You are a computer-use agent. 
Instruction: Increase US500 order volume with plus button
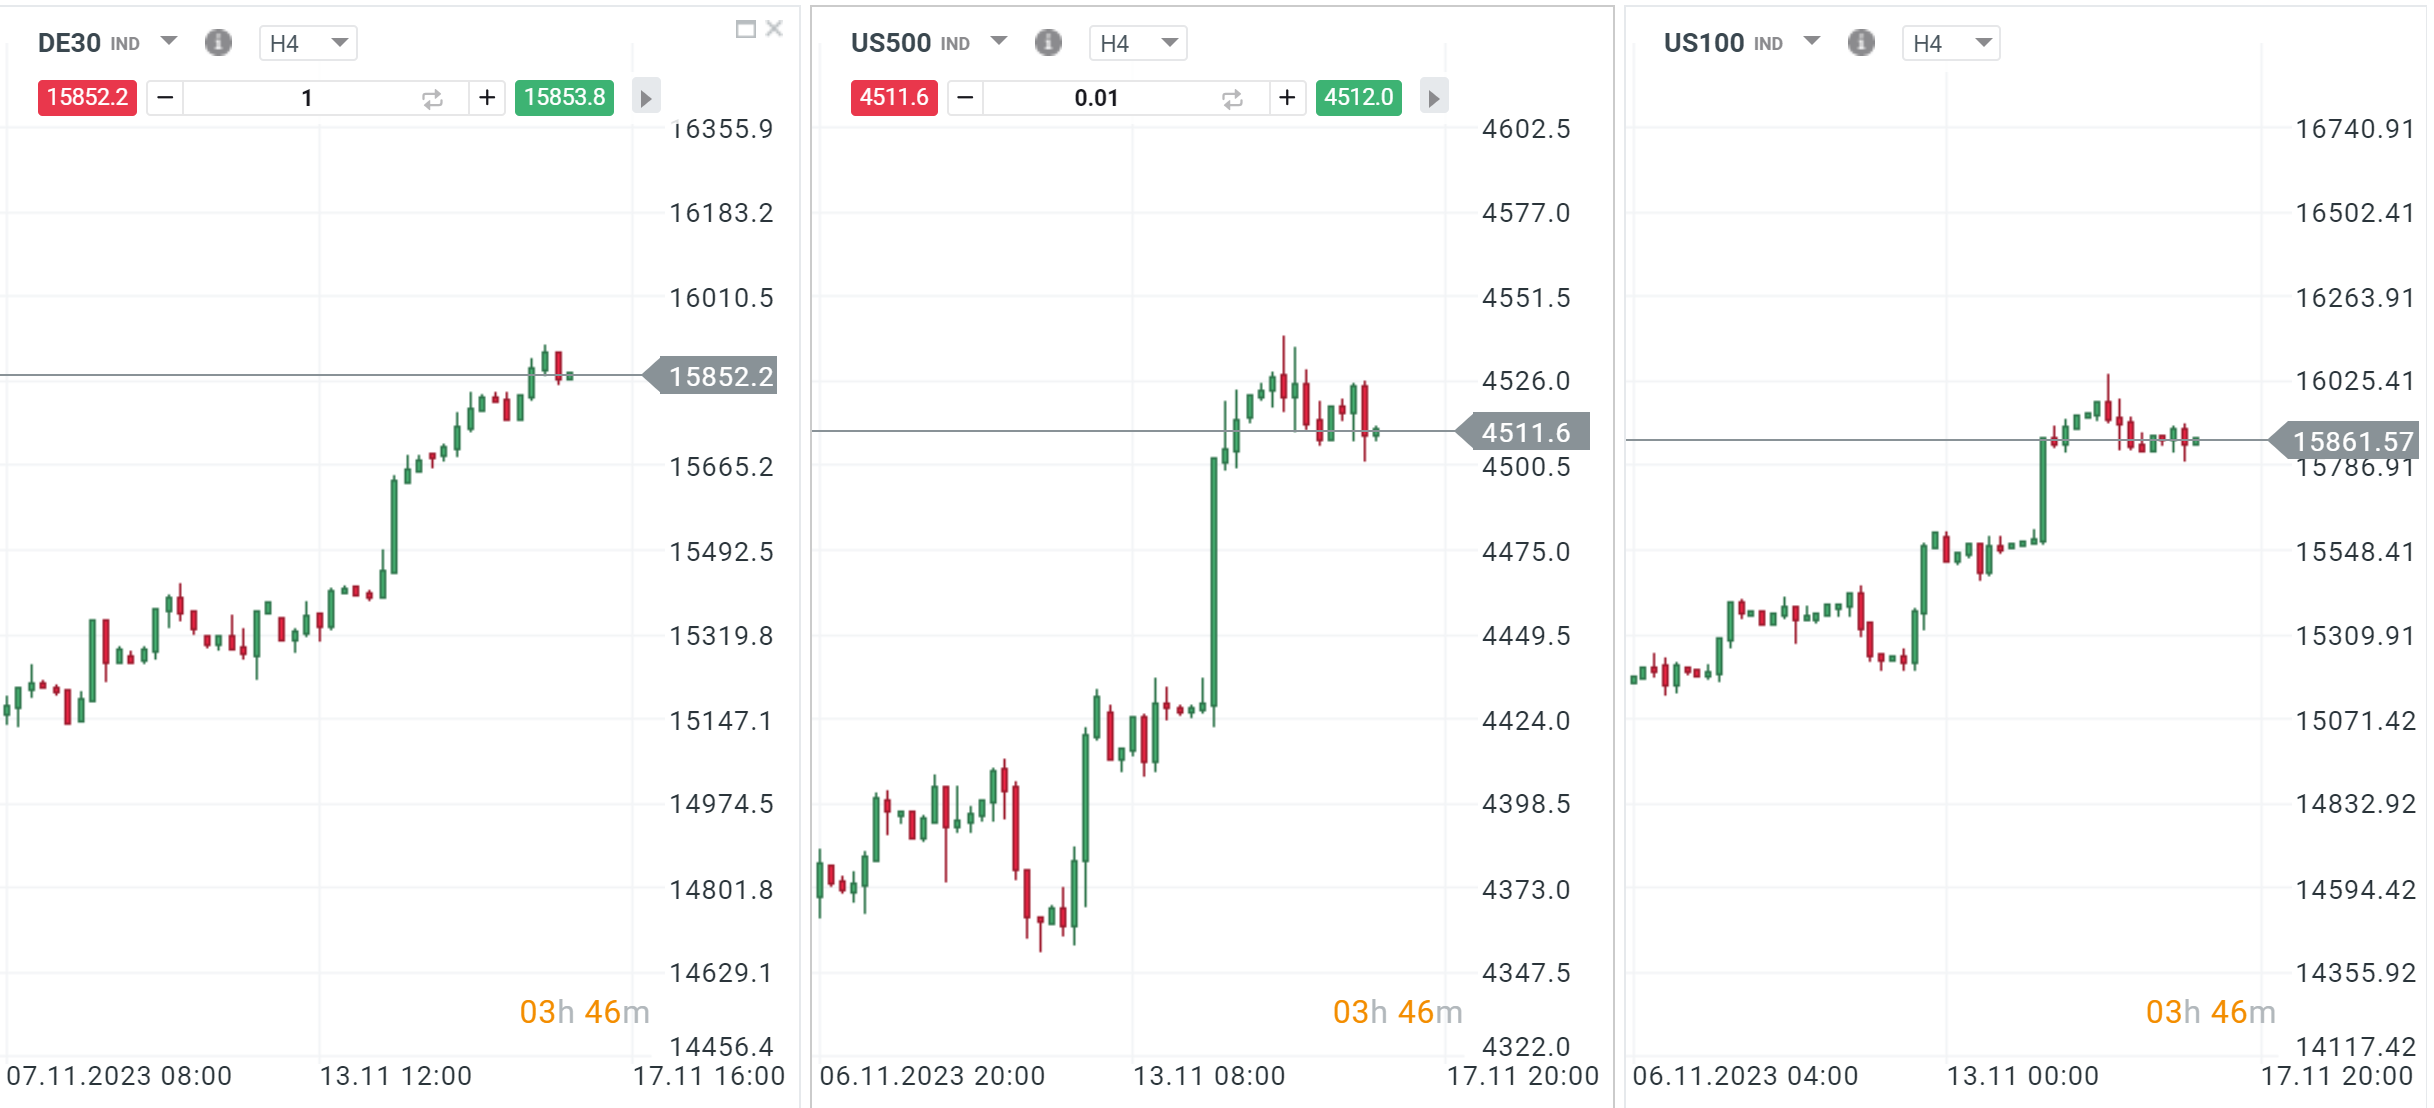coord(1287,97)
